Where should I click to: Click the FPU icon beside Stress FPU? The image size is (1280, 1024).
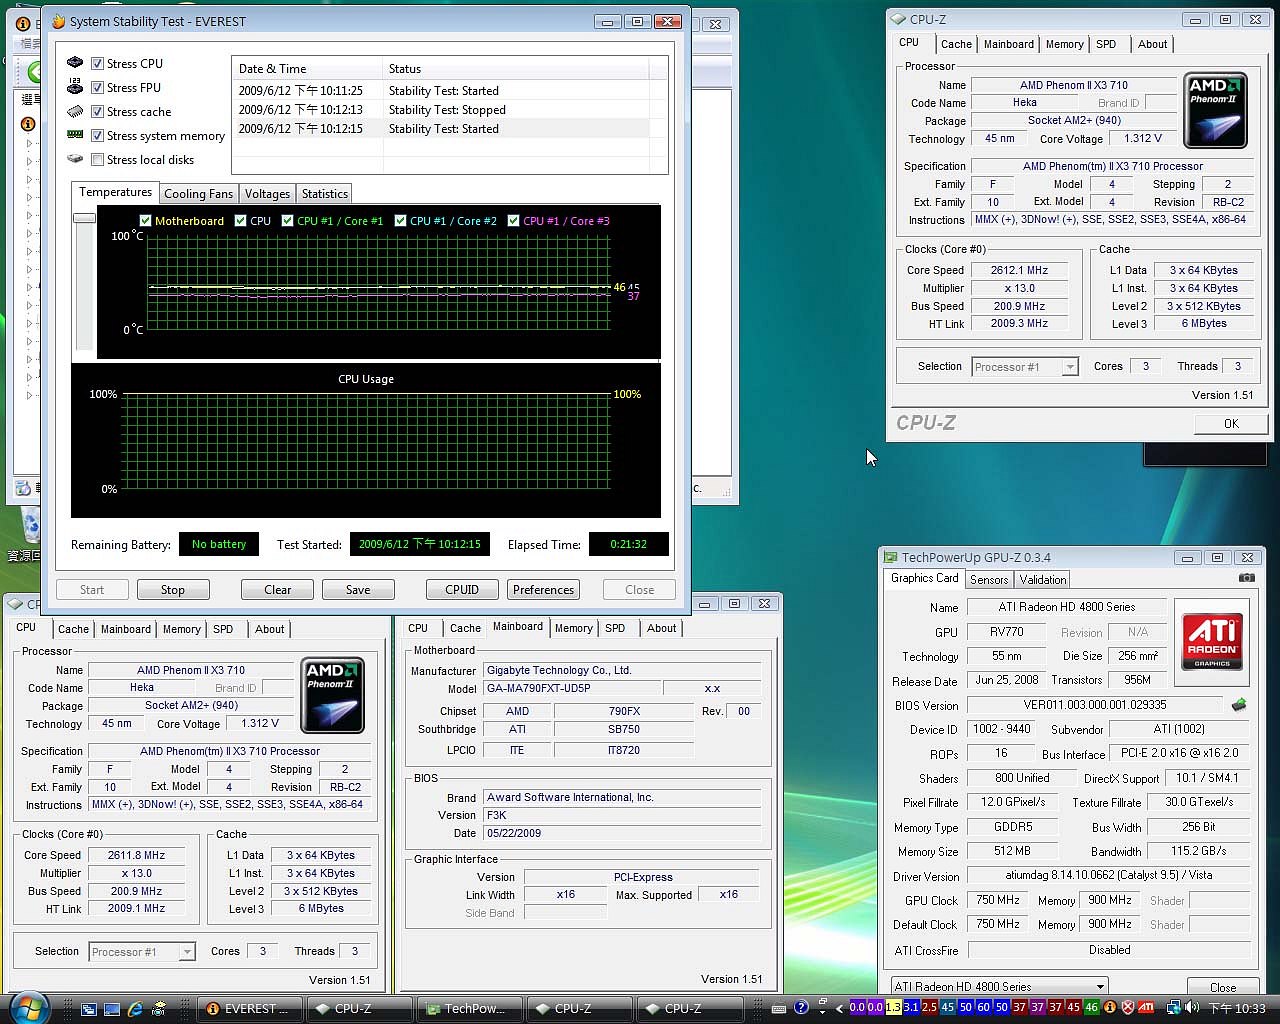coord(75,87)
